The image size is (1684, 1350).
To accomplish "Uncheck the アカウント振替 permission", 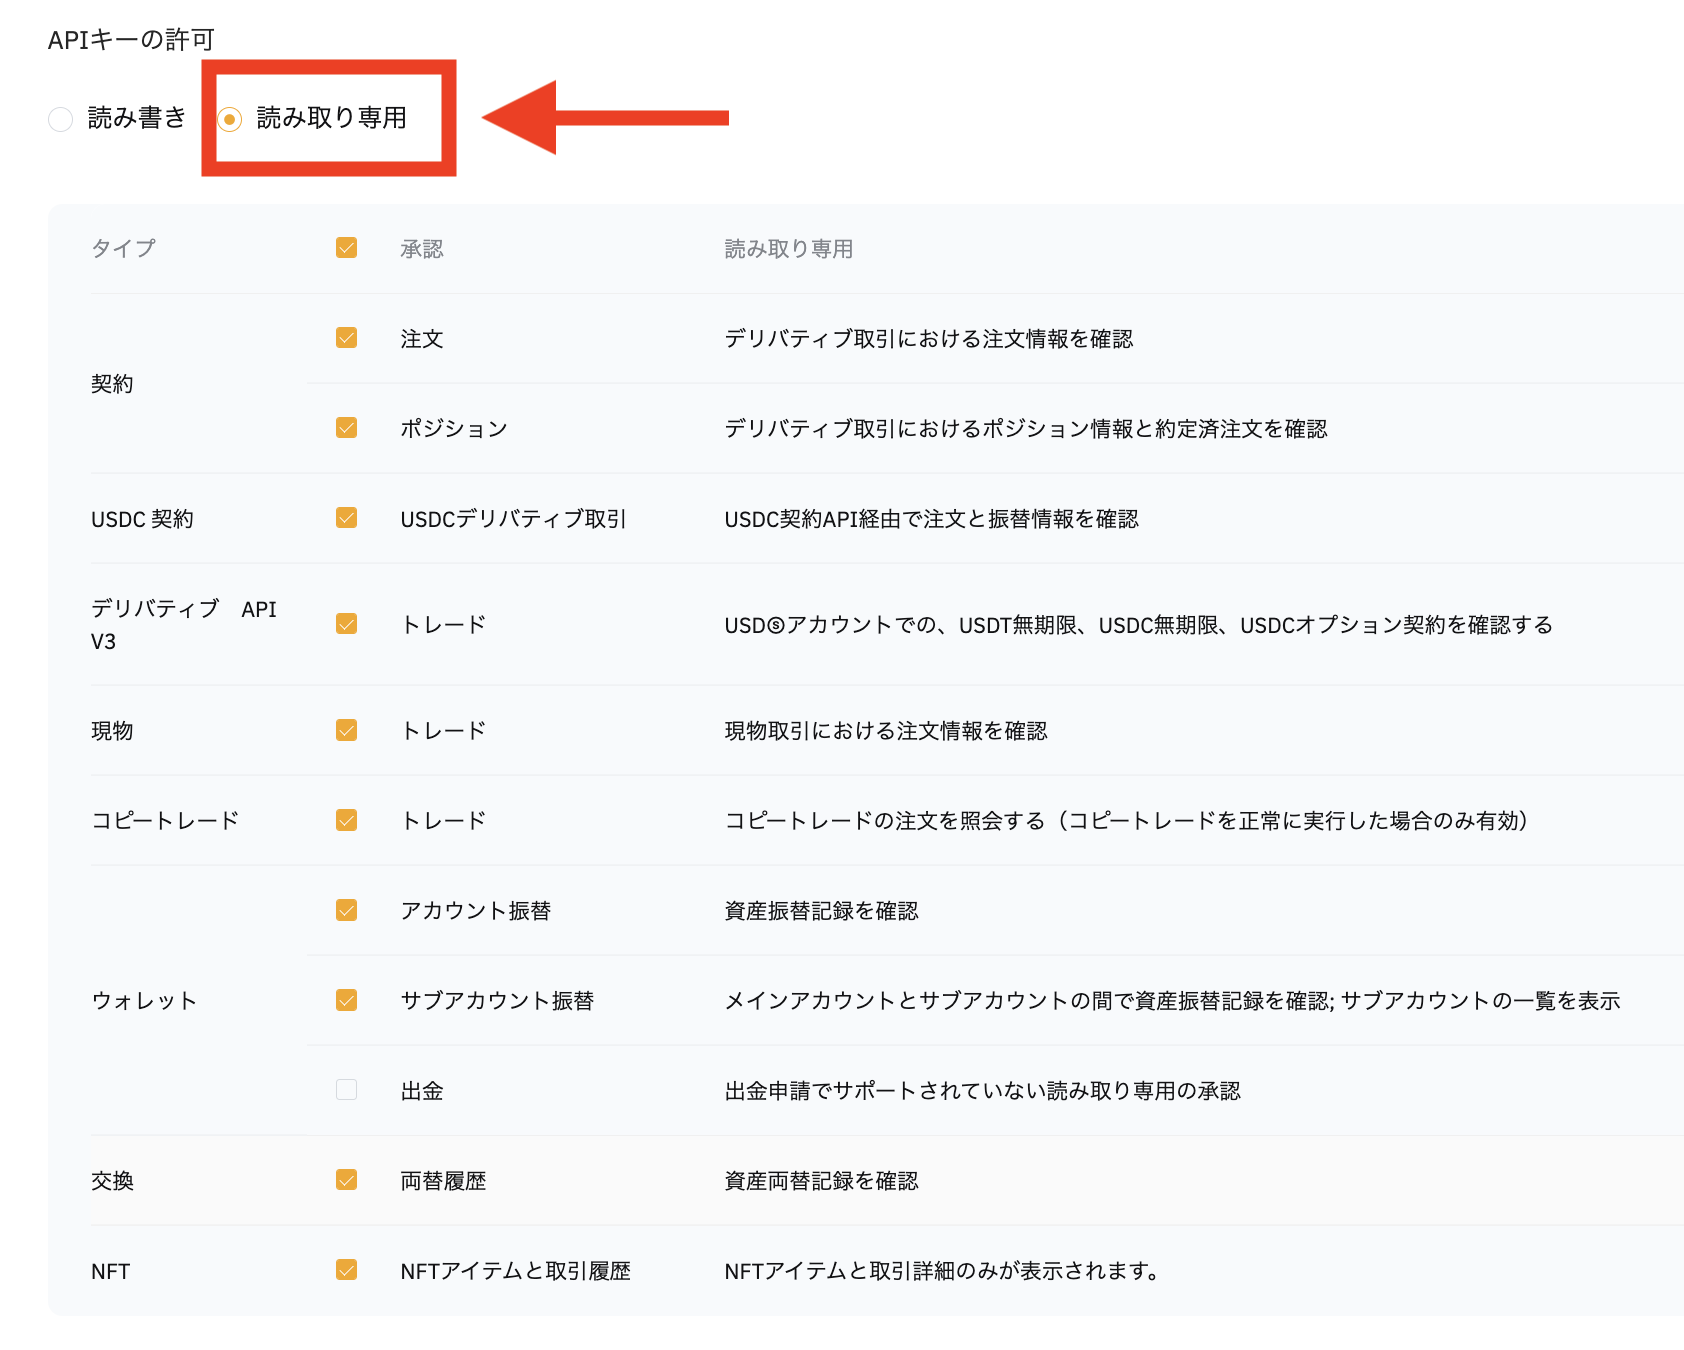I will pos(346,910).
